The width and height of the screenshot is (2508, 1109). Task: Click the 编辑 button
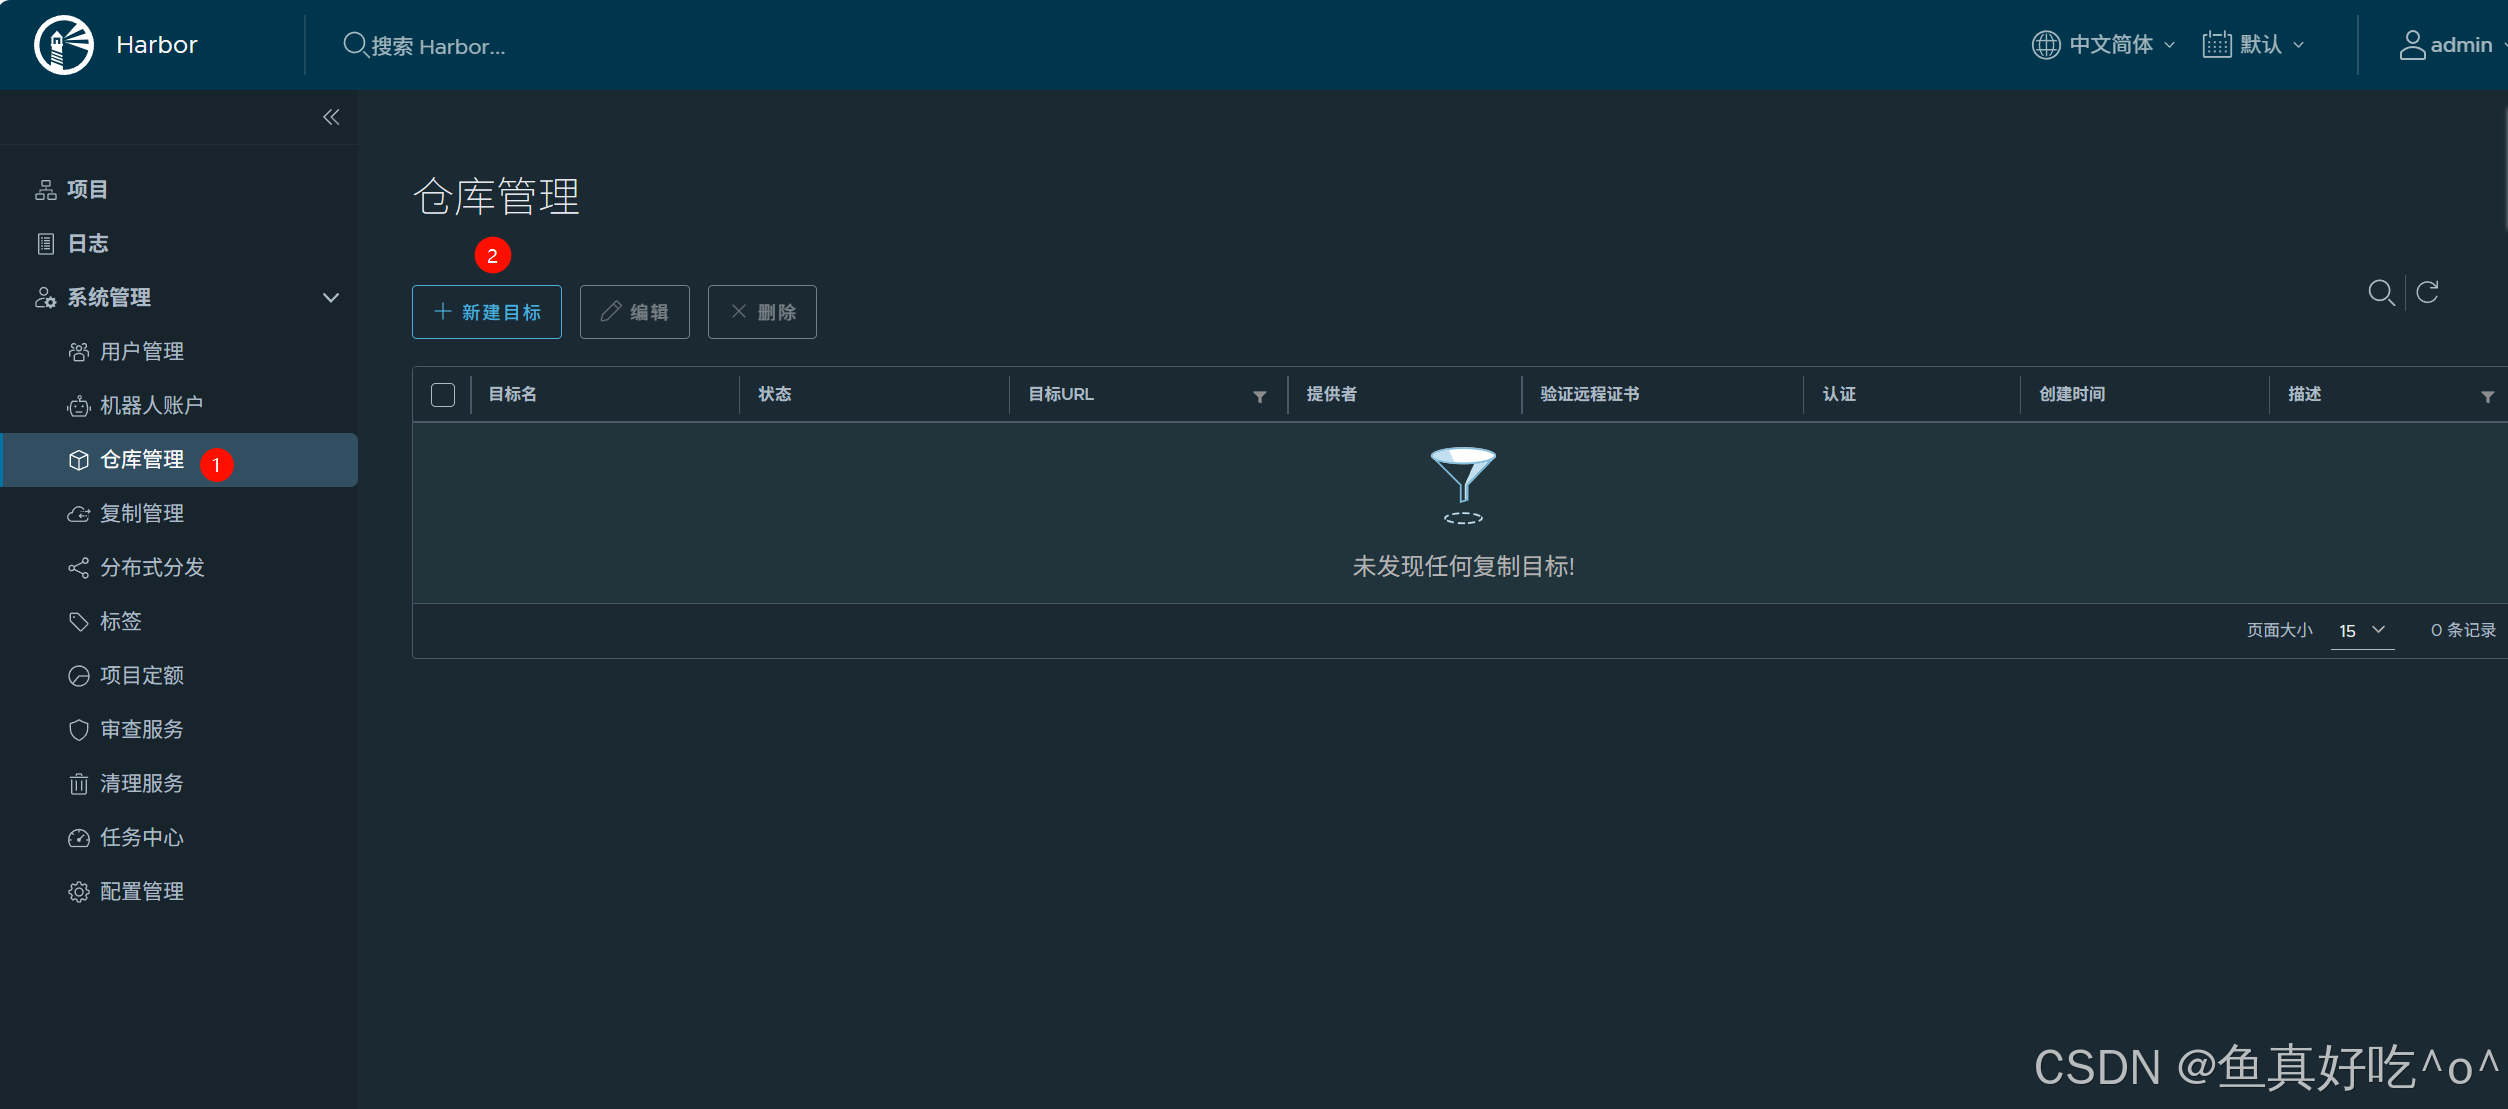(x=635, y=312)
